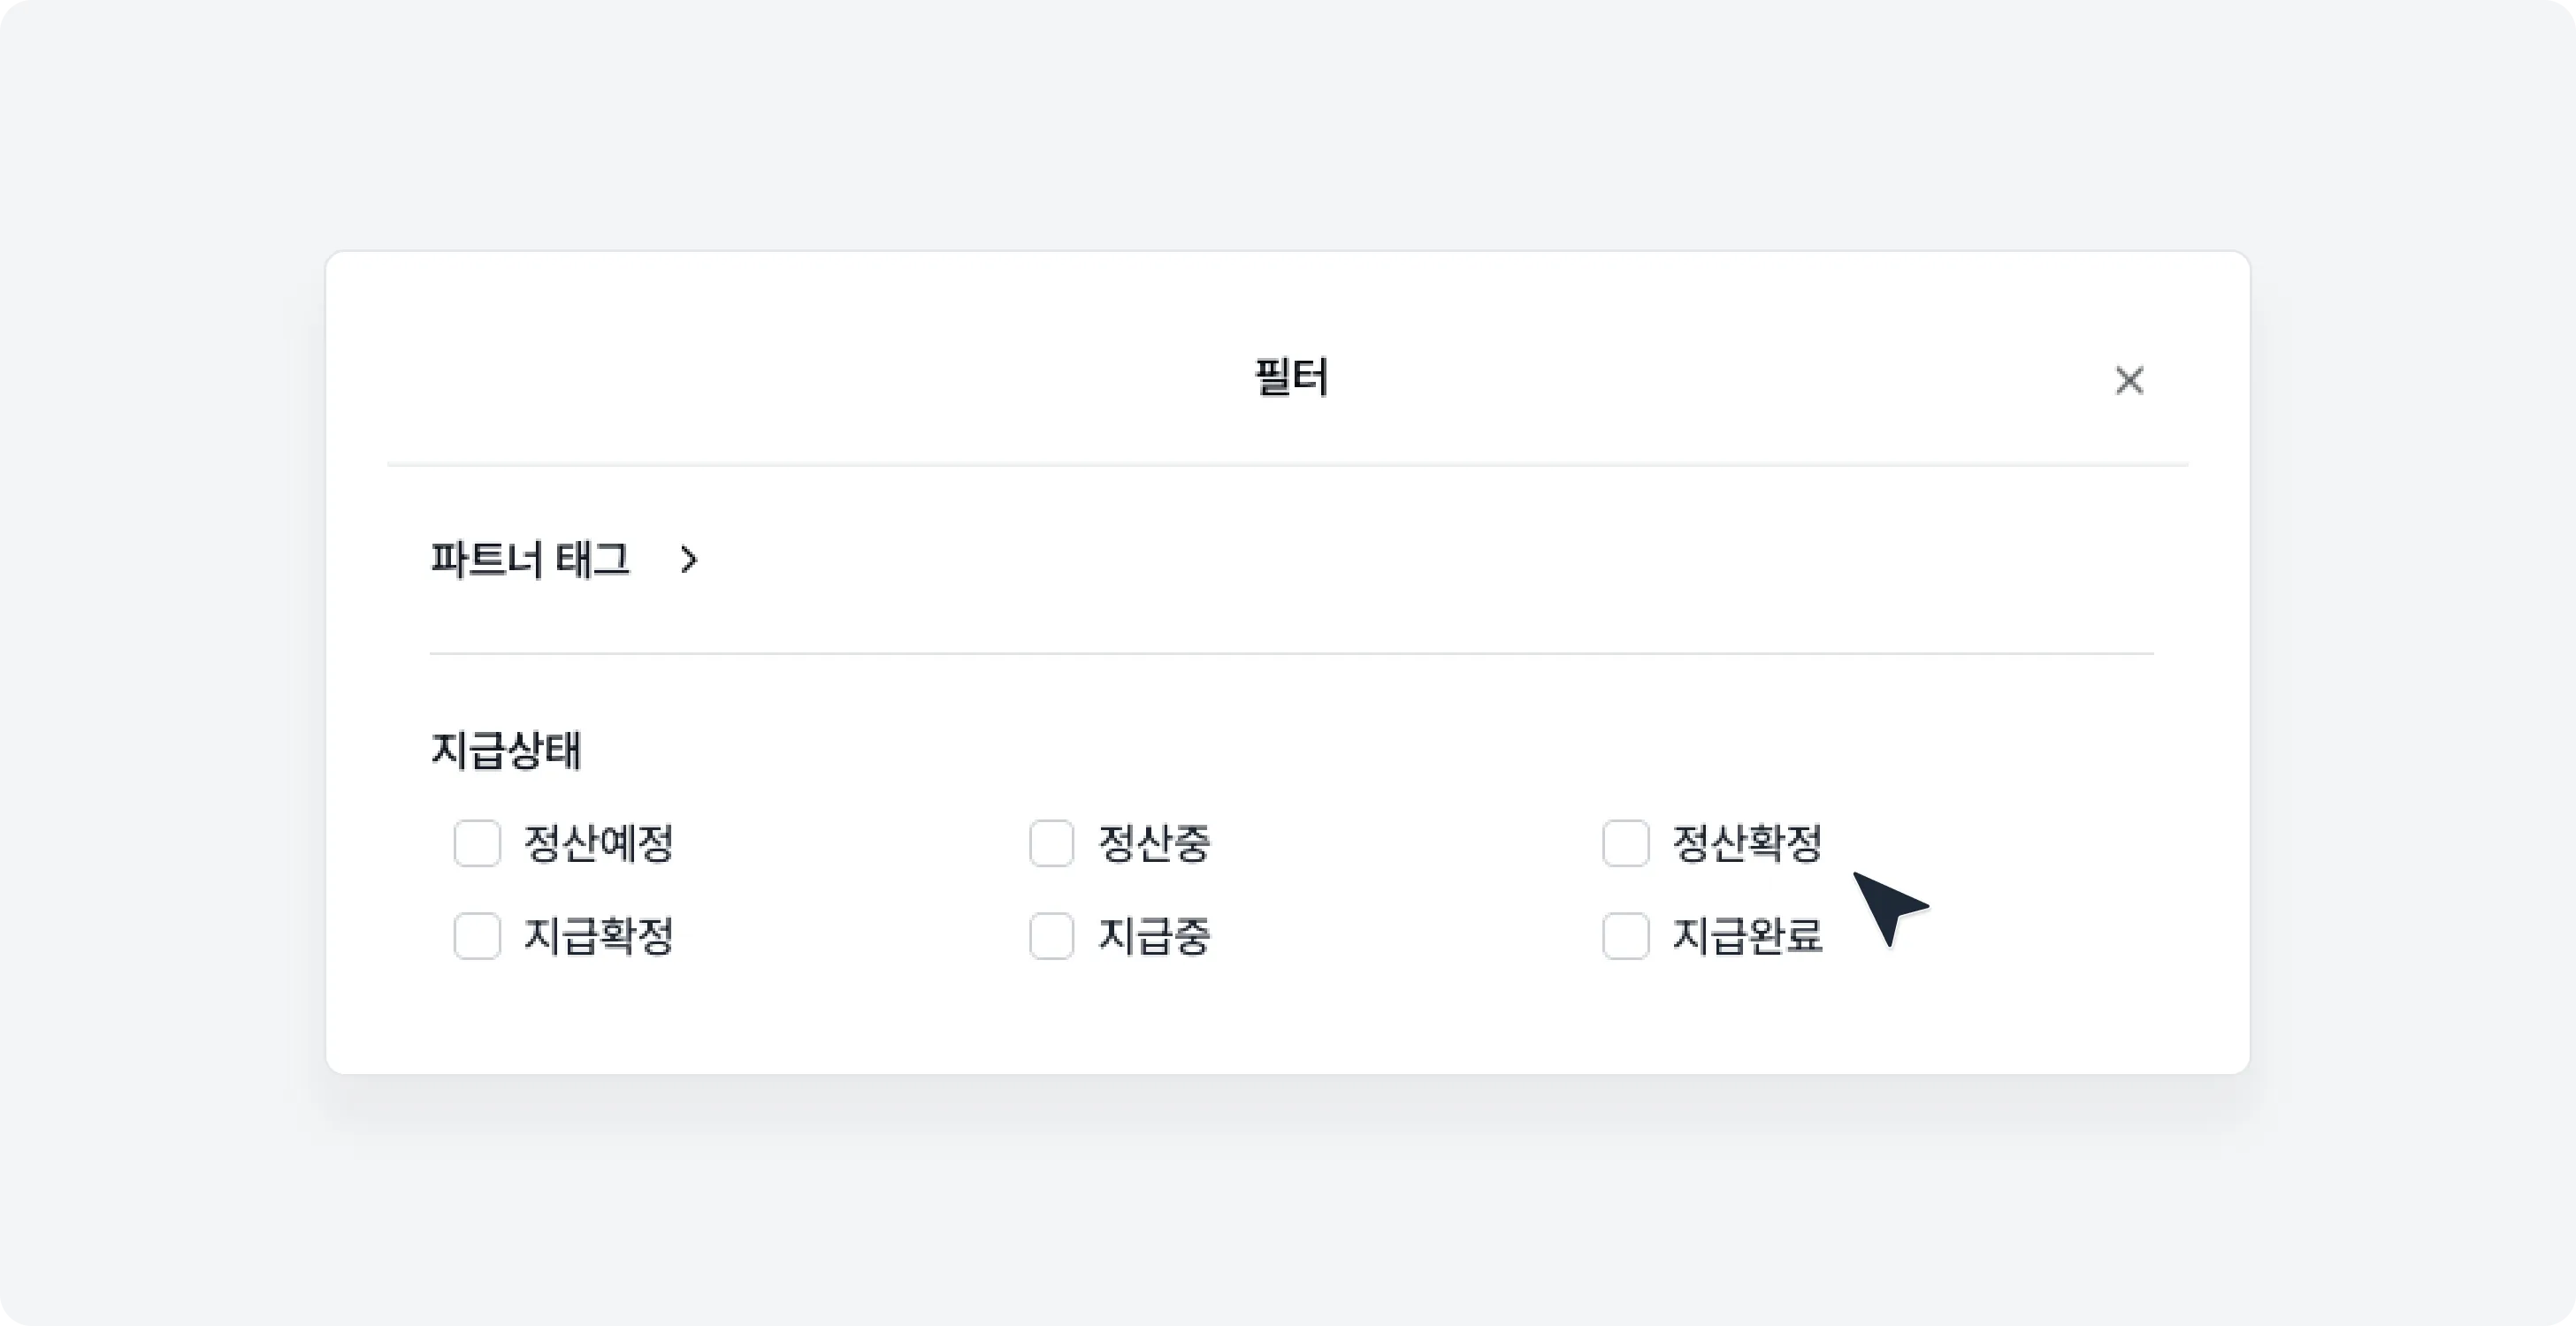Select the 정산확정 payment status checkbox
Screen dimensions: 2576x1326
click(1626, 844)
